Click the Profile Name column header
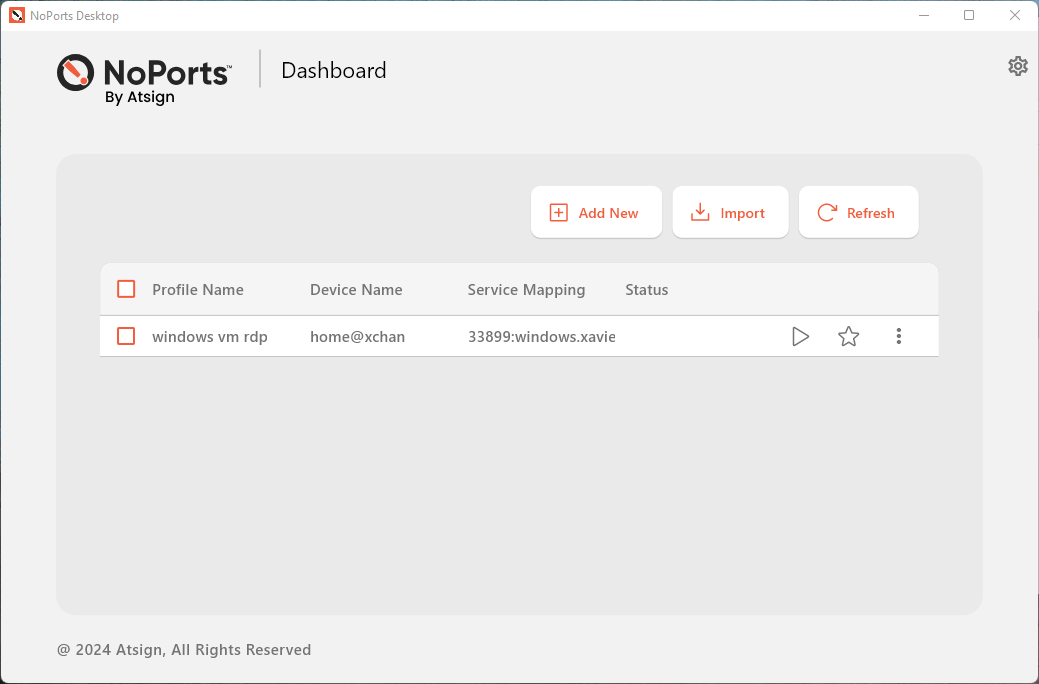The image size is (1039, 684). coord(197,290)
